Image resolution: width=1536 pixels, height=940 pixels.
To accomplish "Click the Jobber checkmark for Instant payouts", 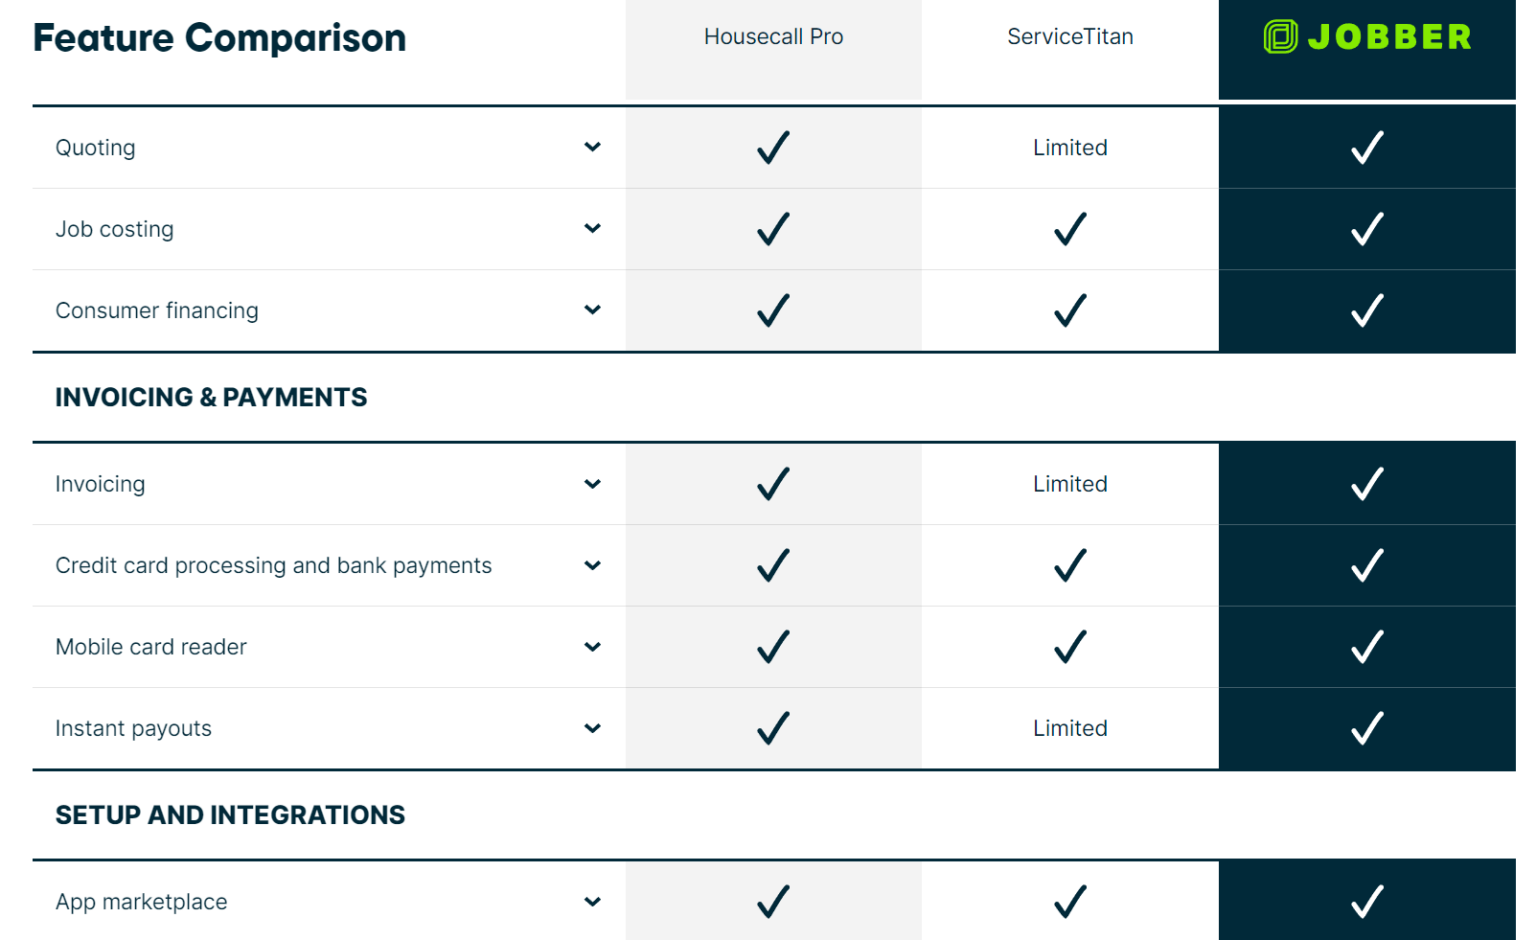I will (x=1366, y=728).
